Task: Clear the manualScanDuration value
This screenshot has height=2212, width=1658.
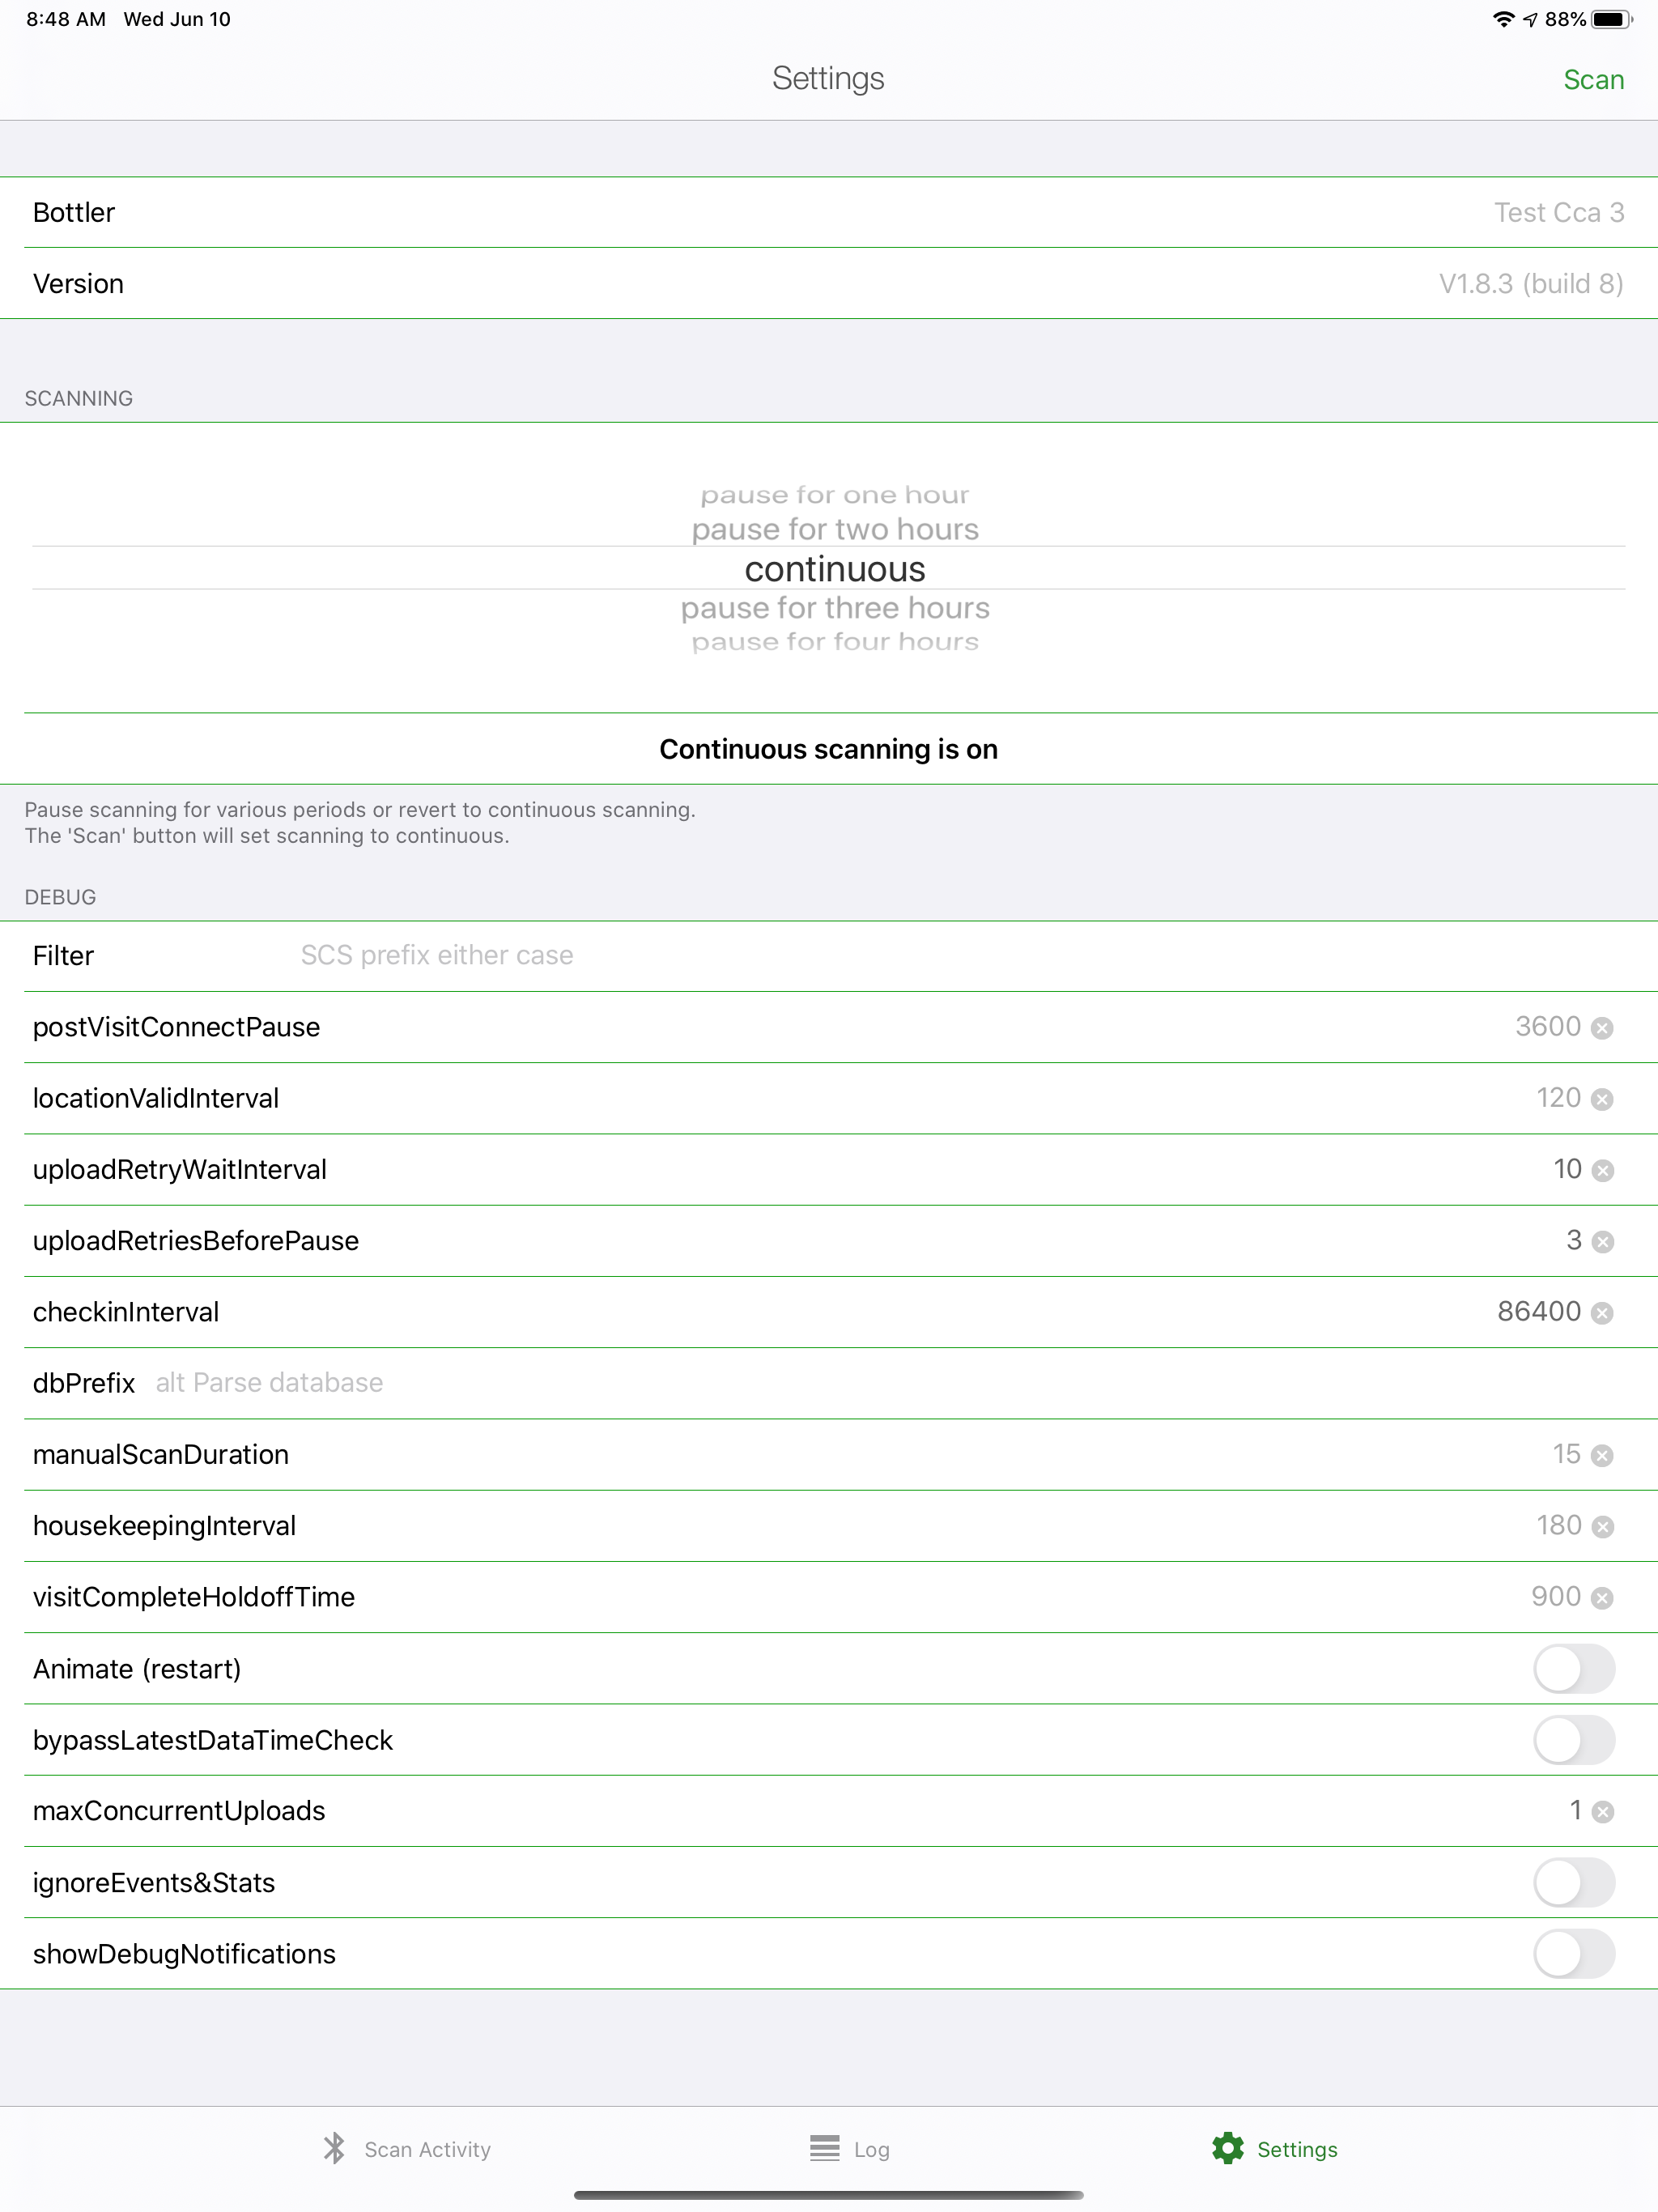Action: point(1602,1455)
